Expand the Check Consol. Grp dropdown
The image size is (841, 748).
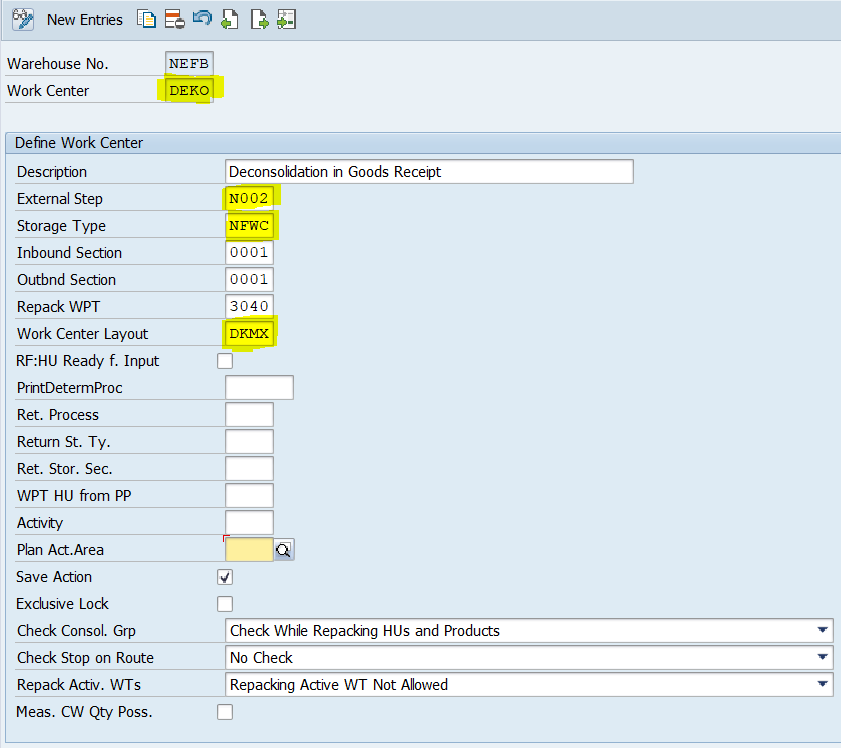822,630
